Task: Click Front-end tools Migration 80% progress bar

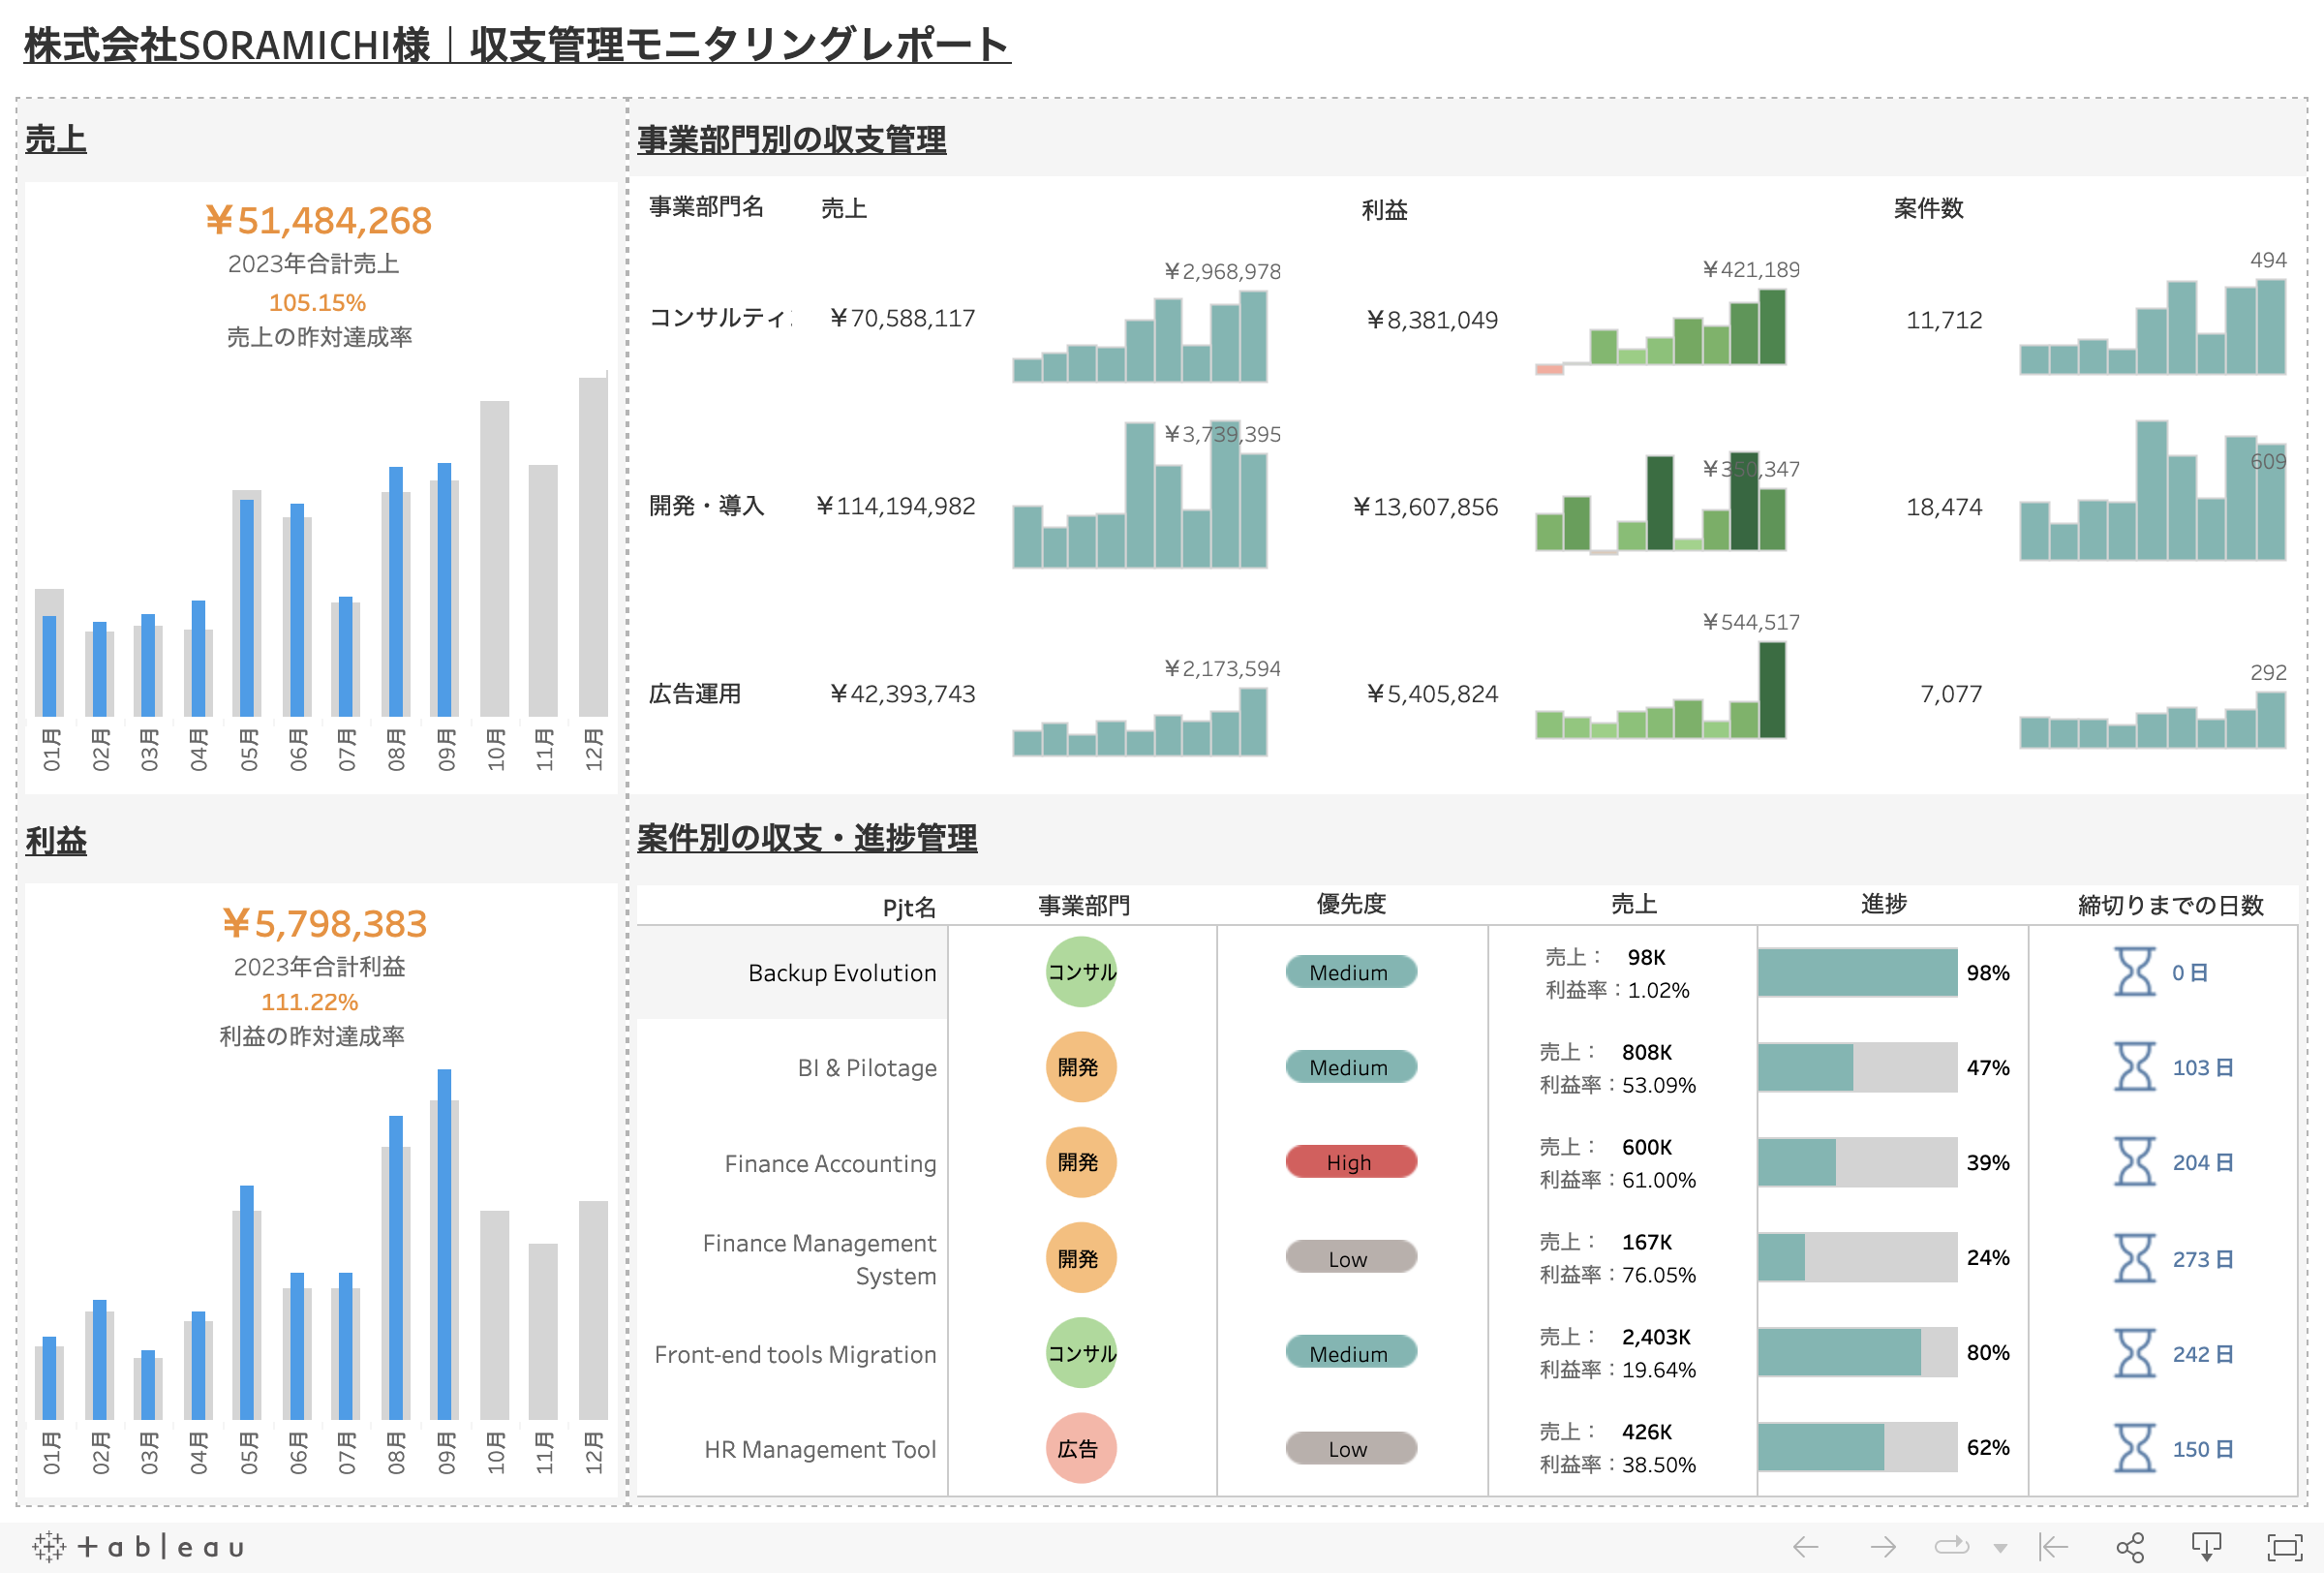Action: pyautogui.click(x=1840, y=1352)
